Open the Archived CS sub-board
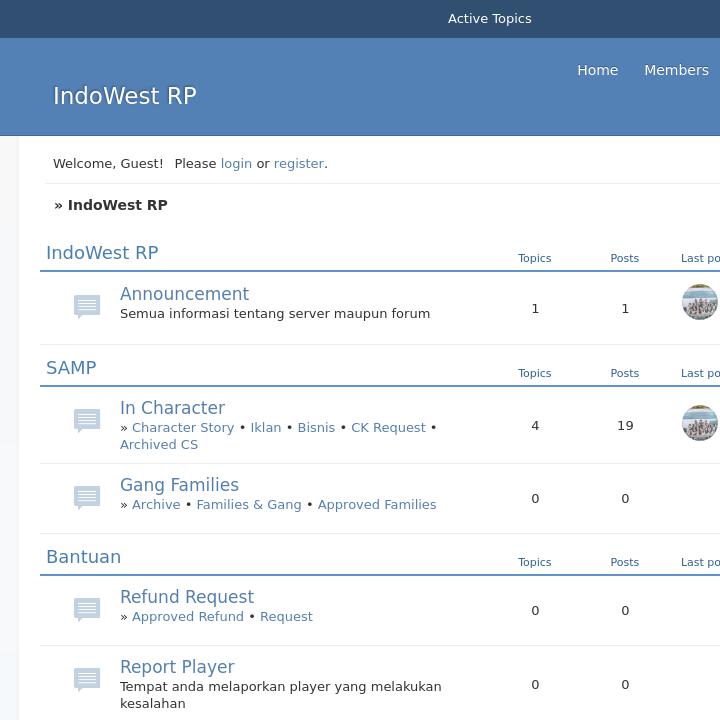The width and height of the screenshot is (720, 720). (x=159, y=444)
